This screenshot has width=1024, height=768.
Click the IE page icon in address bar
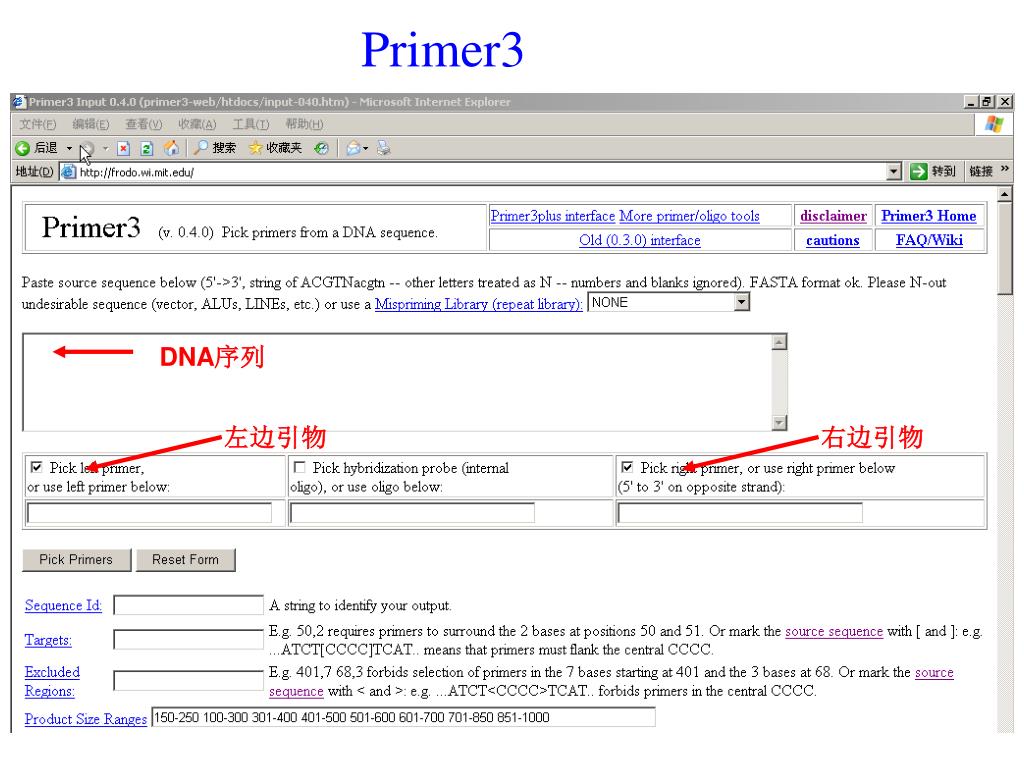click(68, 172)
